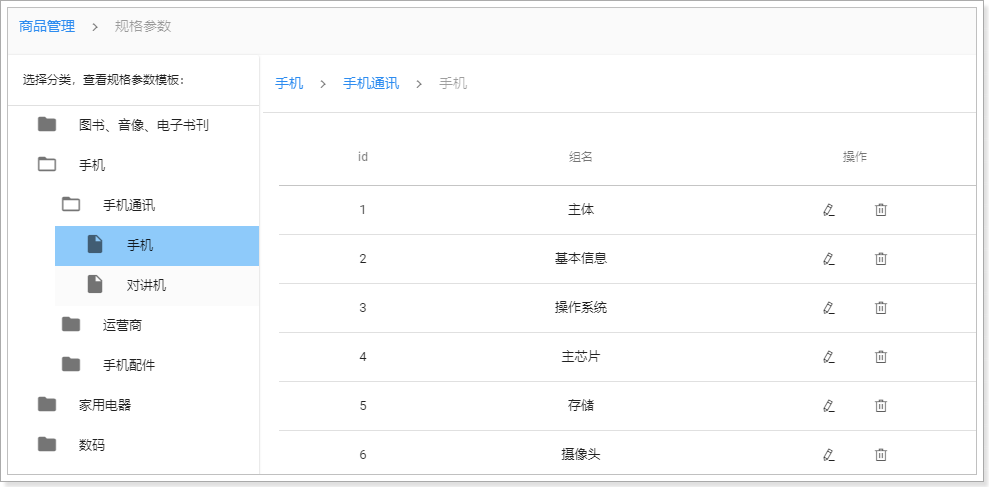
Task: Click the edit pencil icon for 主体 row
Action: [828, 210]
